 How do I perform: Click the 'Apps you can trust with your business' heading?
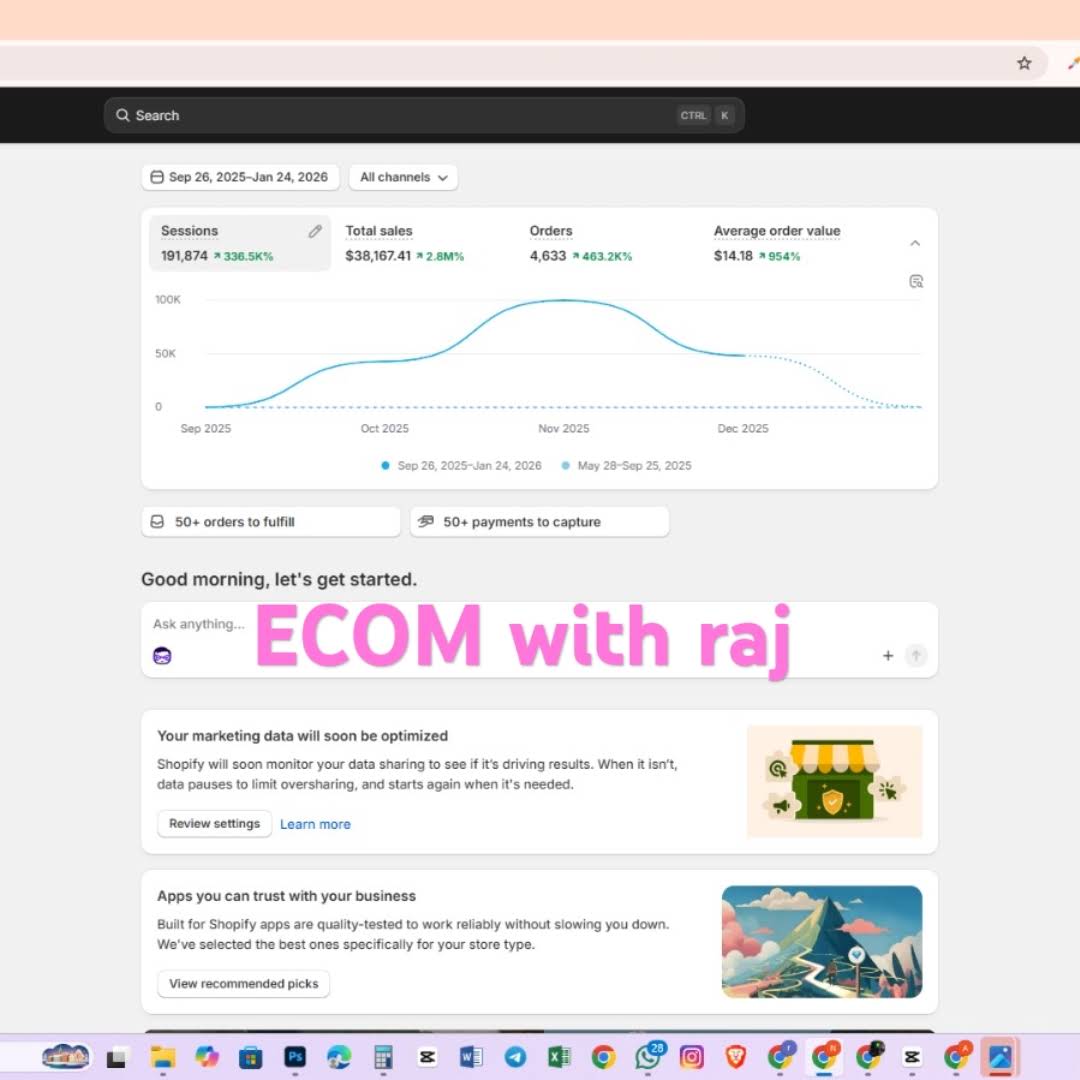tap(287, 895)
